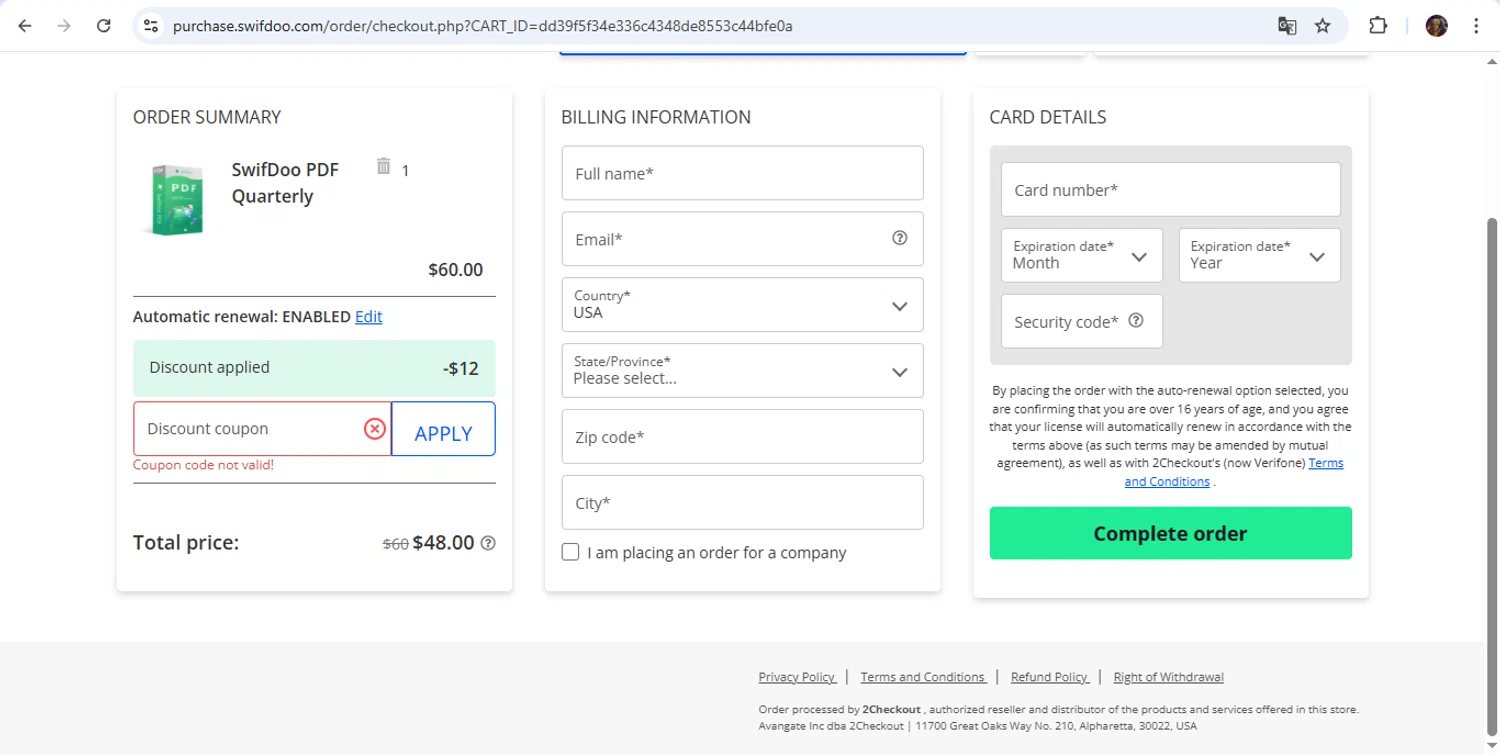Screen dimensions: 1500x755
Task: Open Expiration date Year dropdown
Action: click(1260, 255)
